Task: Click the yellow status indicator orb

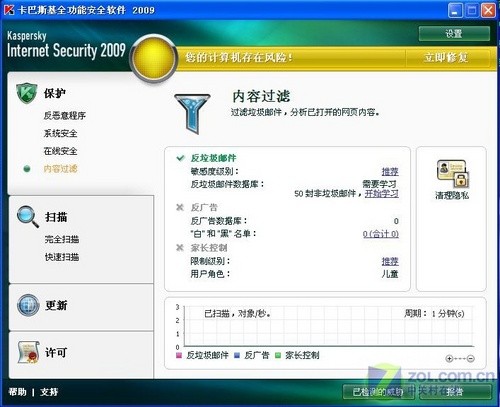Action: click(x=154, y=58)
